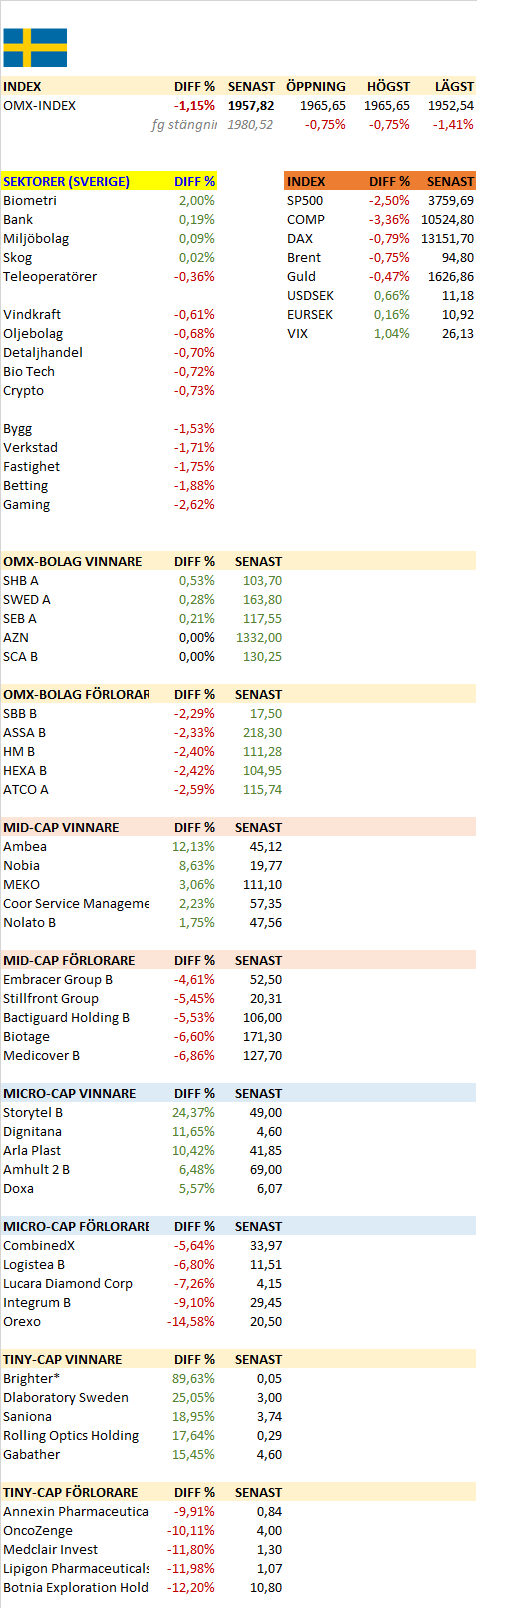
Task: Click the orange INDEX header cell
Action: (306, 181)
